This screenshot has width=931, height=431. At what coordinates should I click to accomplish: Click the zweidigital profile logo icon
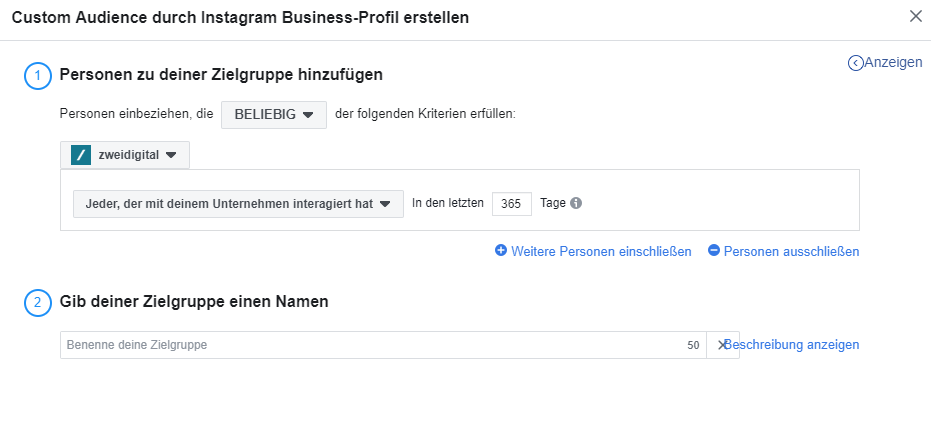pyautogui.click(x=81, y=155)
